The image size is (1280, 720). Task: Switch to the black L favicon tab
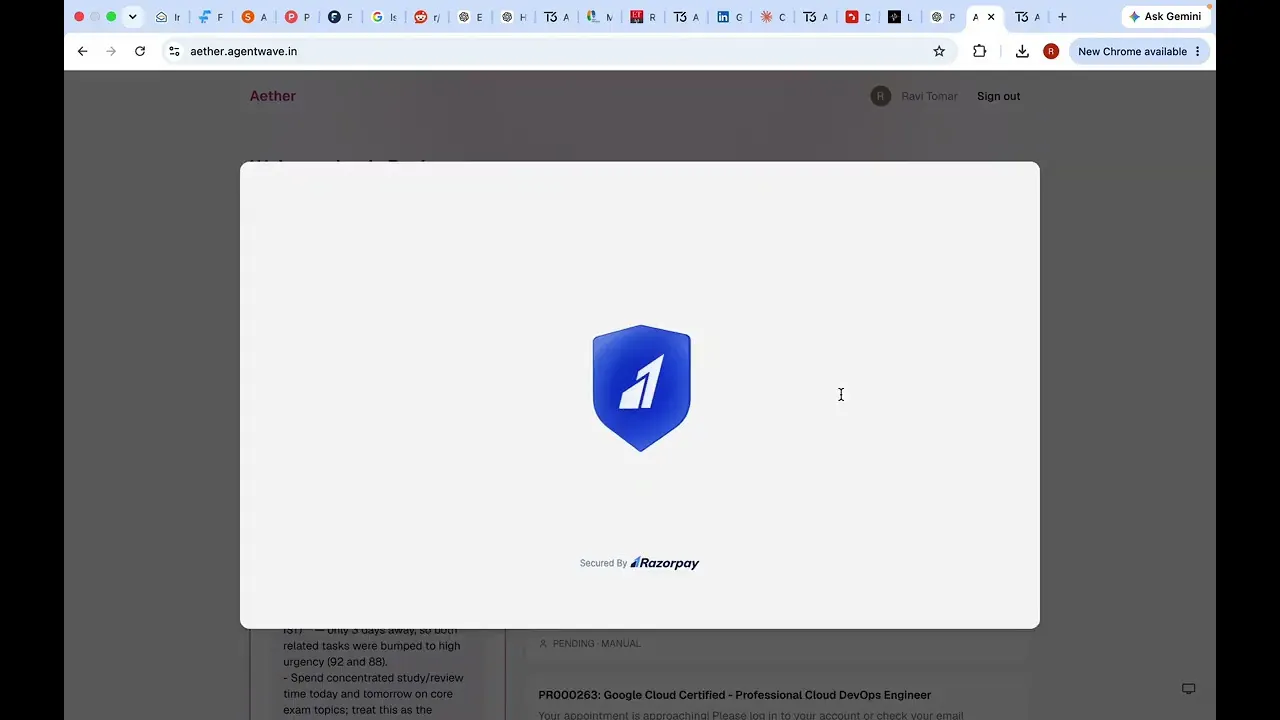900,17
